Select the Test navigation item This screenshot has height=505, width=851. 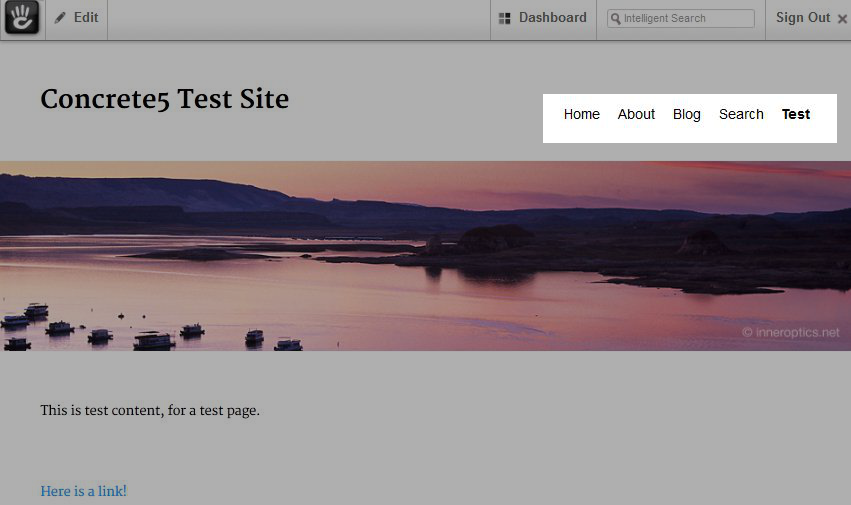point(796,114)
